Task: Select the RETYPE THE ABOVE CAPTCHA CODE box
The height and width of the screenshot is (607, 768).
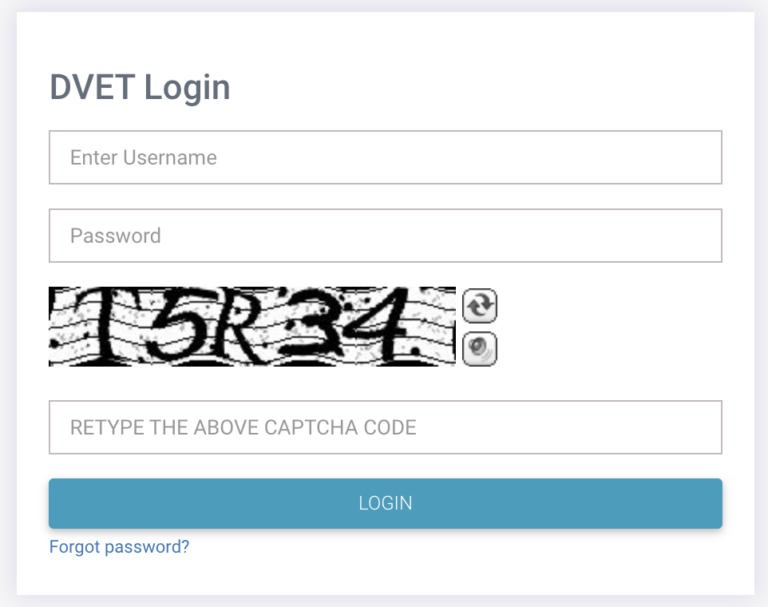Action: 385,427
